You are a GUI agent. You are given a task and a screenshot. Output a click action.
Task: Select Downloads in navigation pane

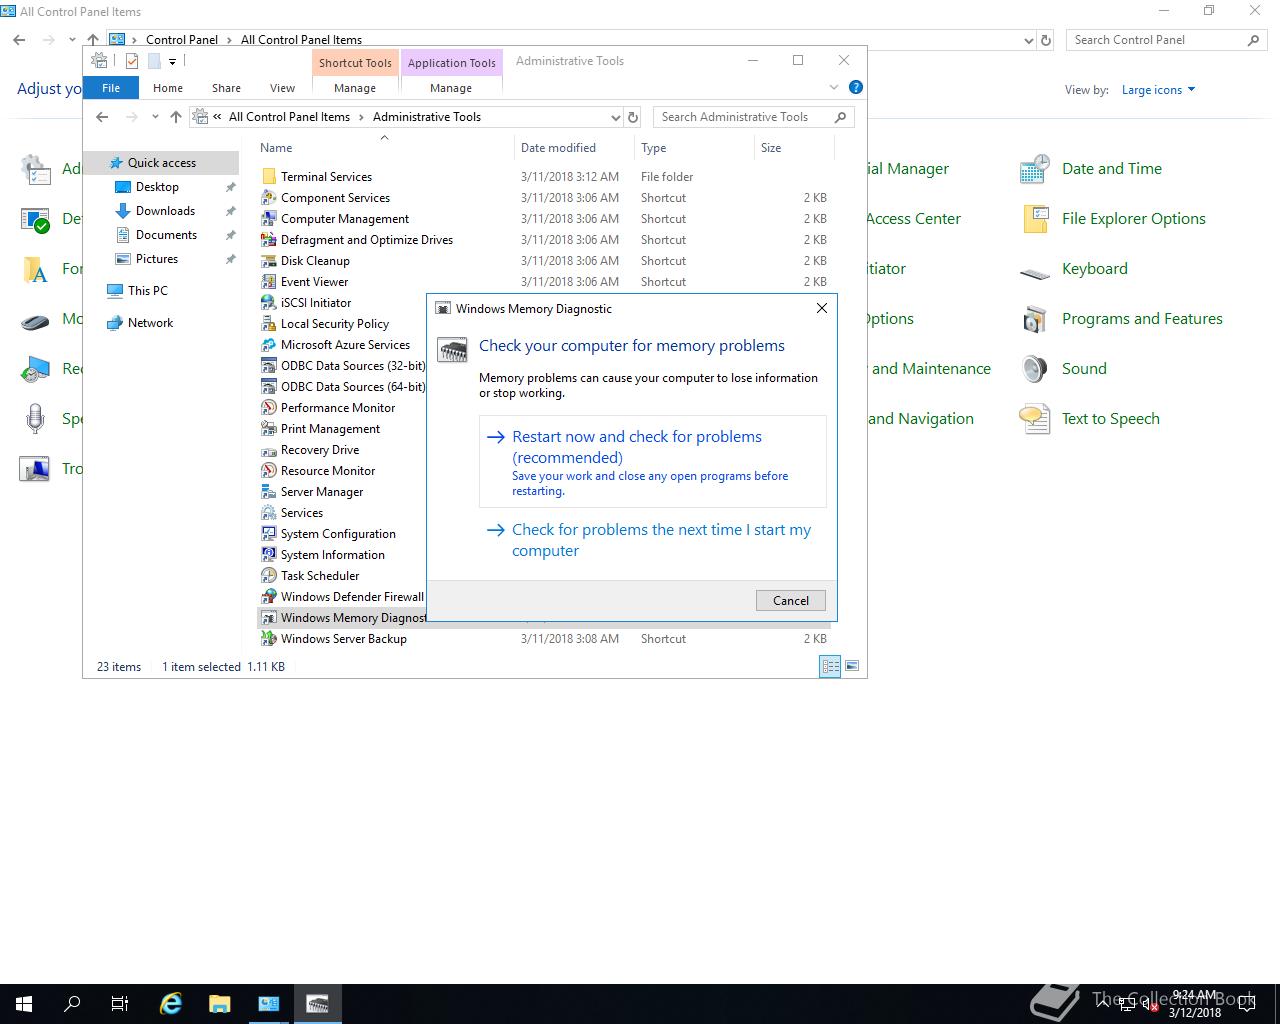[x=165, y=211]
